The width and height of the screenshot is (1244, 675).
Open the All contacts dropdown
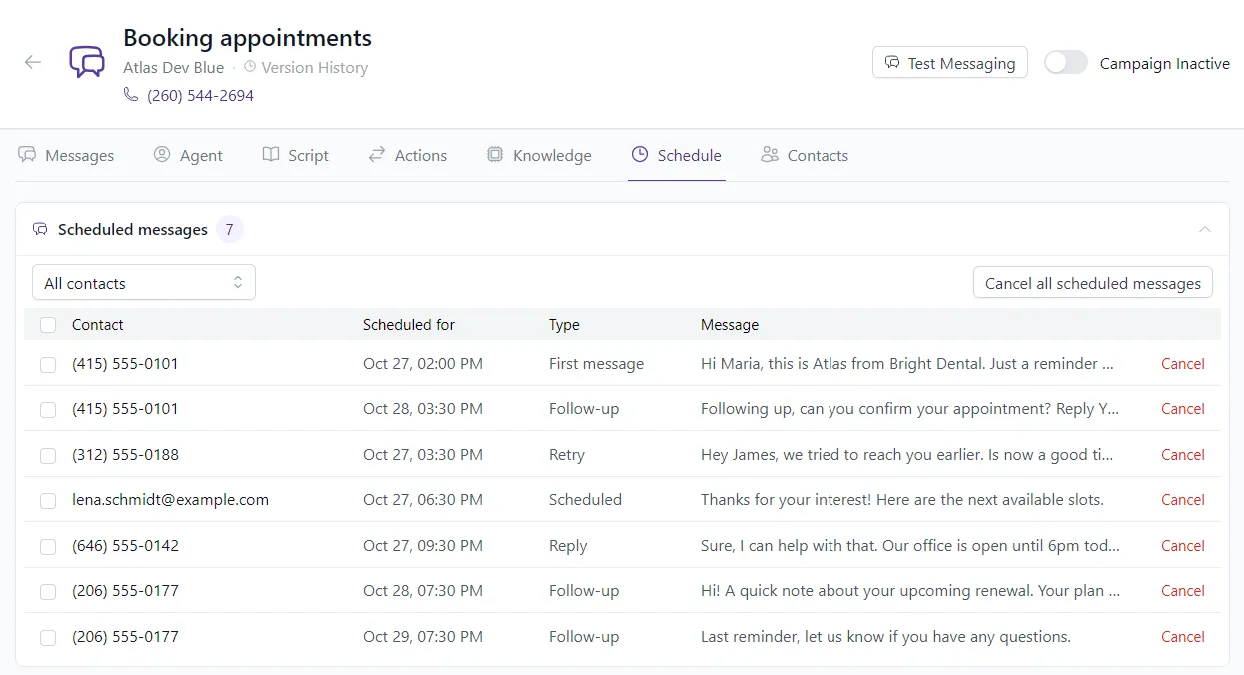(144, 283)
